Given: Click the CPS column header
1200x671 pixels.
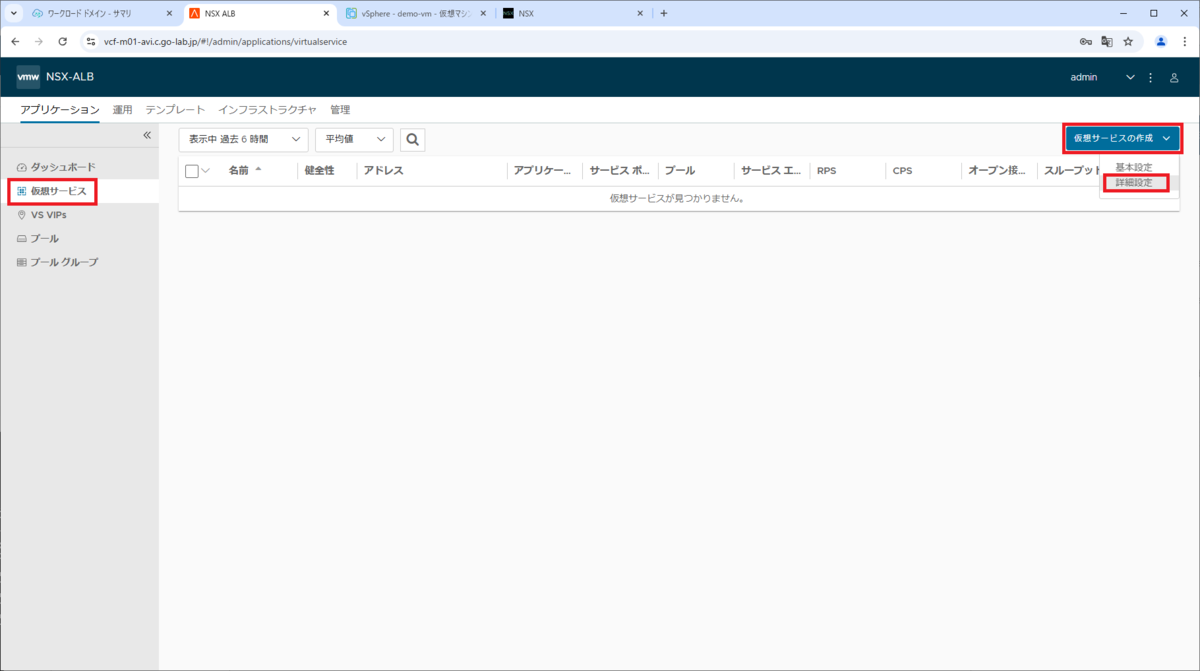Looking at the screenshot, I should [903, 171].
